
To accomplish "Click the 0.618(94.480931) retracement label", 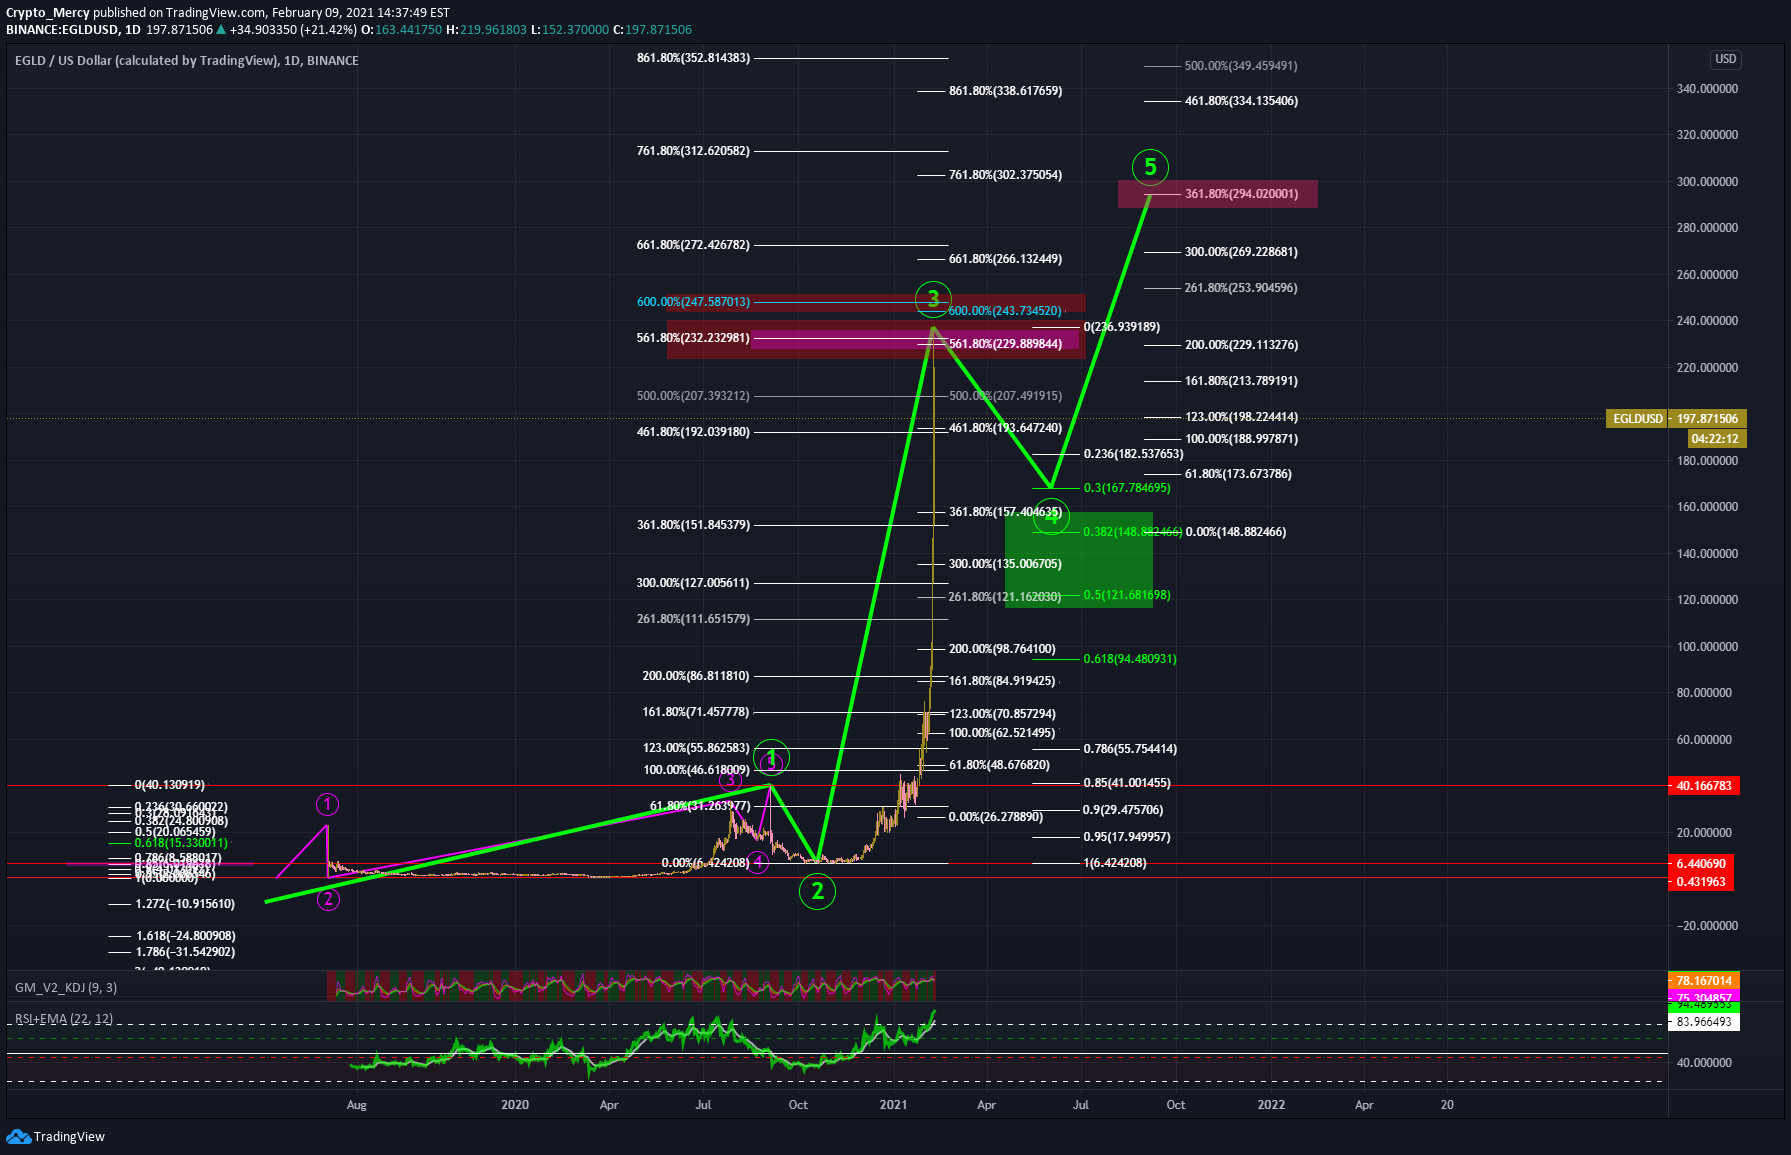I will (x=1130, y=659).
